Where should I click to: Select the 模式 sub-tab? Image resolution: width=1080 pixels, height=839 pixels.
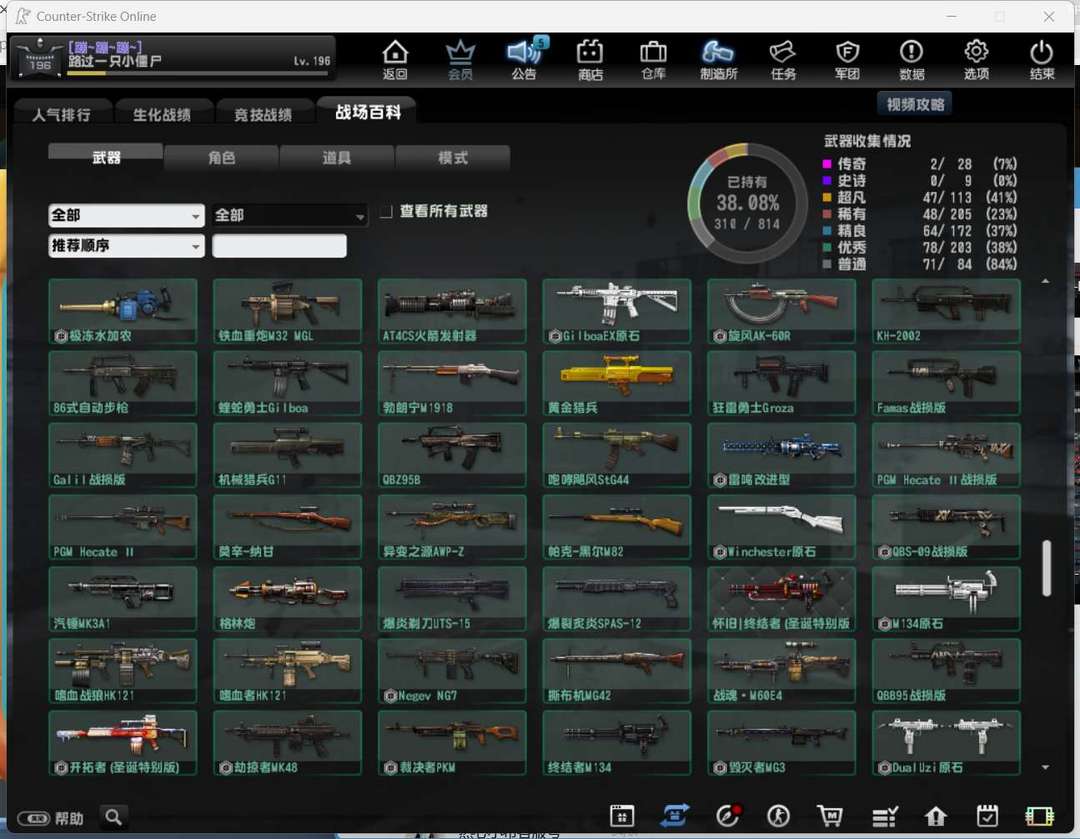tap(453, 157)
